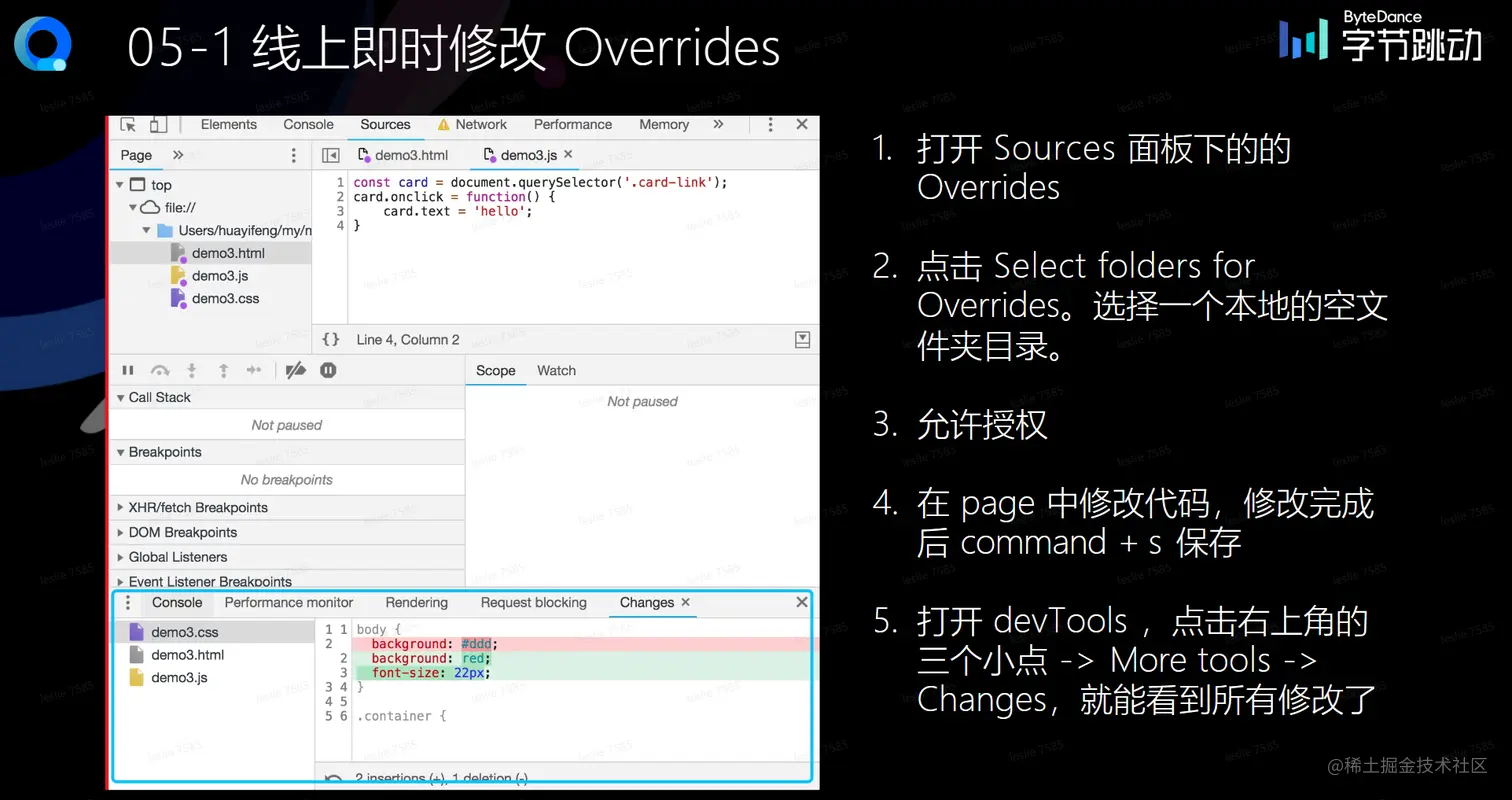Click the #ddd color swatch value
This screenshot has width=1512, height=800.
pos(479,644)
